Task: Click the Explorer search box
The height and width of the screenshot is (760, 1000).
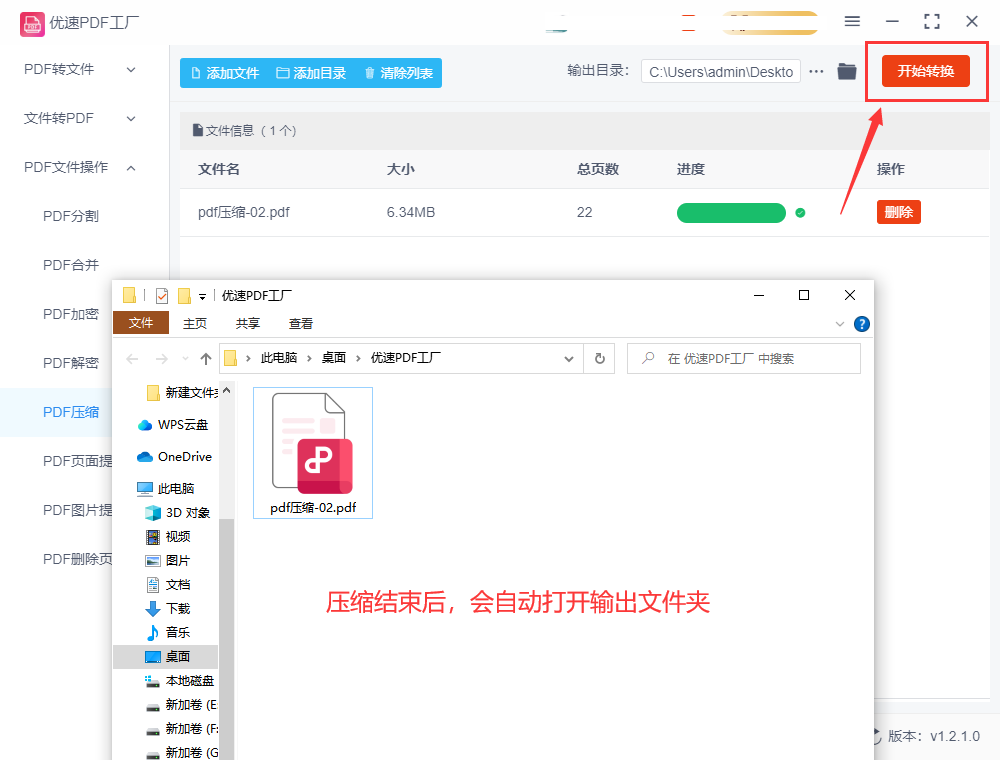Action: [x=744, y=358]
